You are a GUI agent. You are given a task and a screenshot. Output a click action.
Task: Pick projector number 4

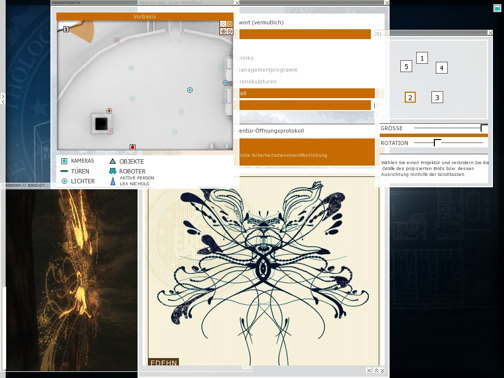pos(441,68)
